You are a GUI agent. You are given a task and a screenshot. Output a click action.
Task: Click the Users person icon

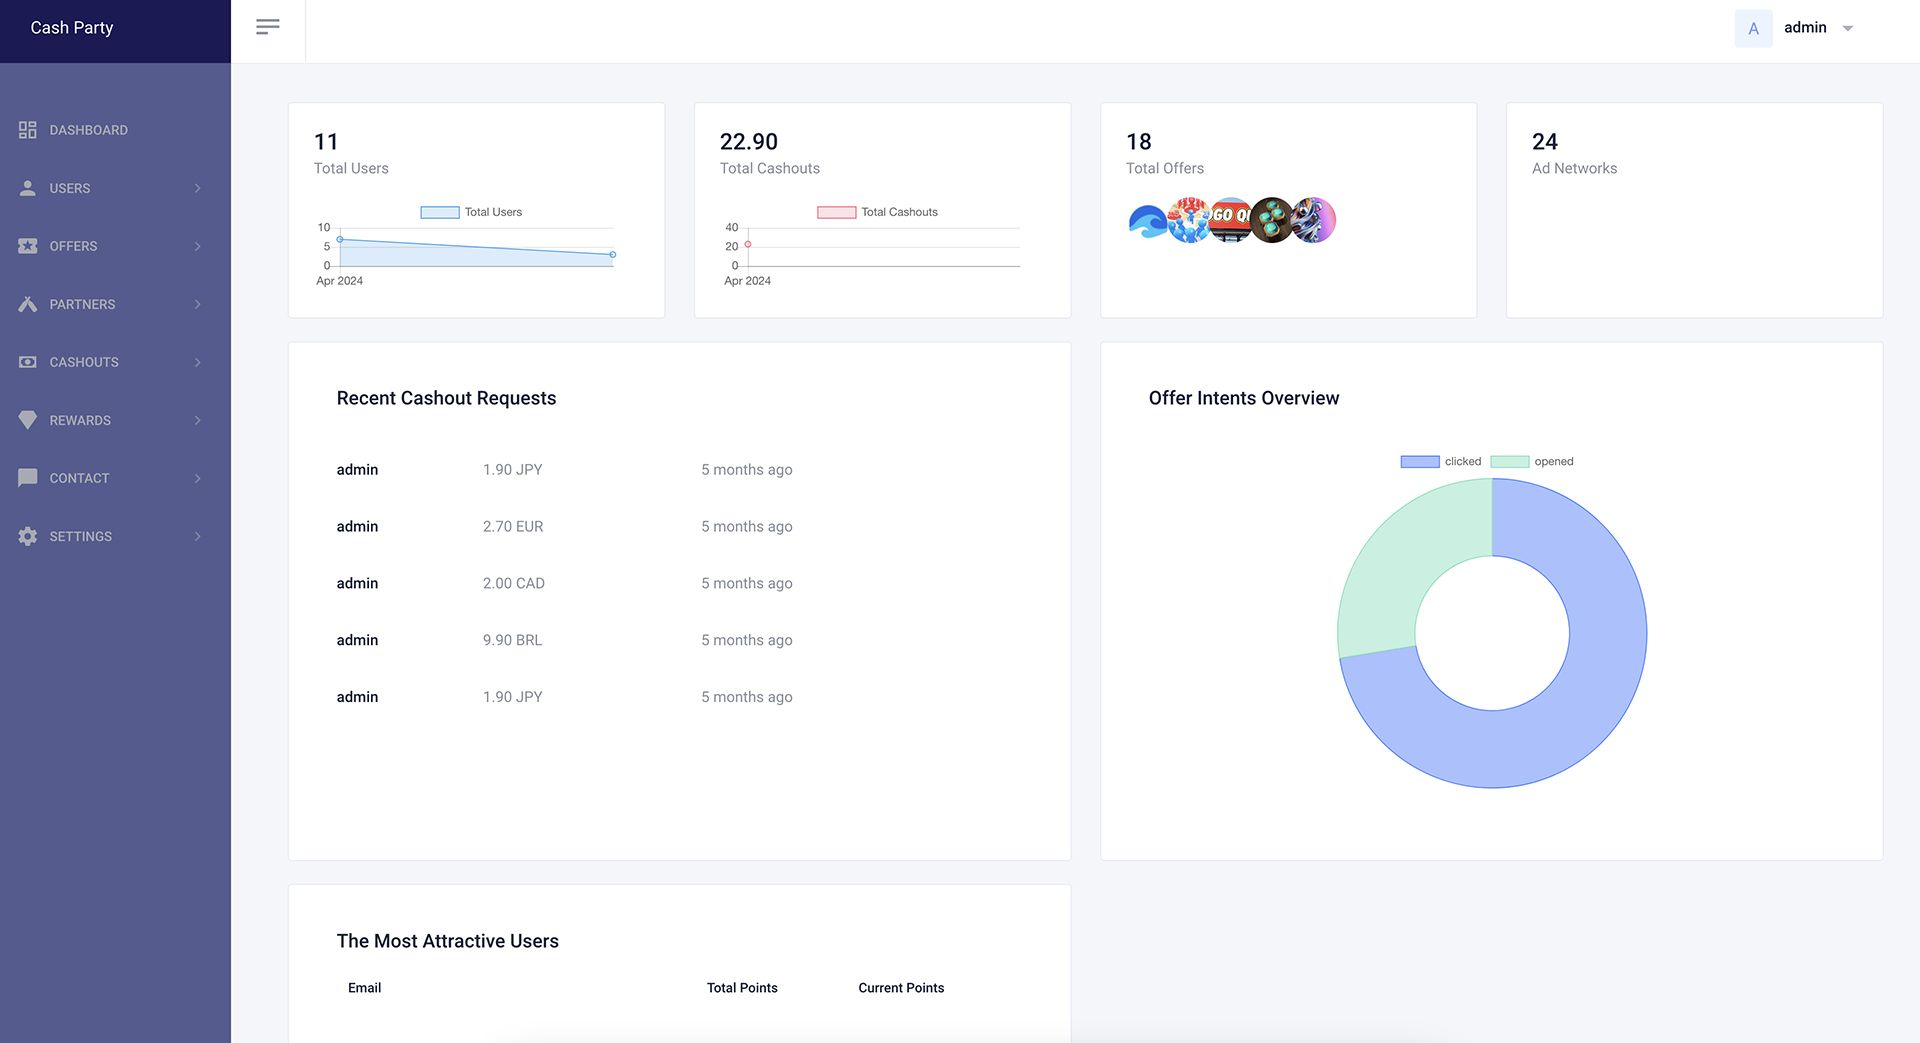tap(28, 188)
